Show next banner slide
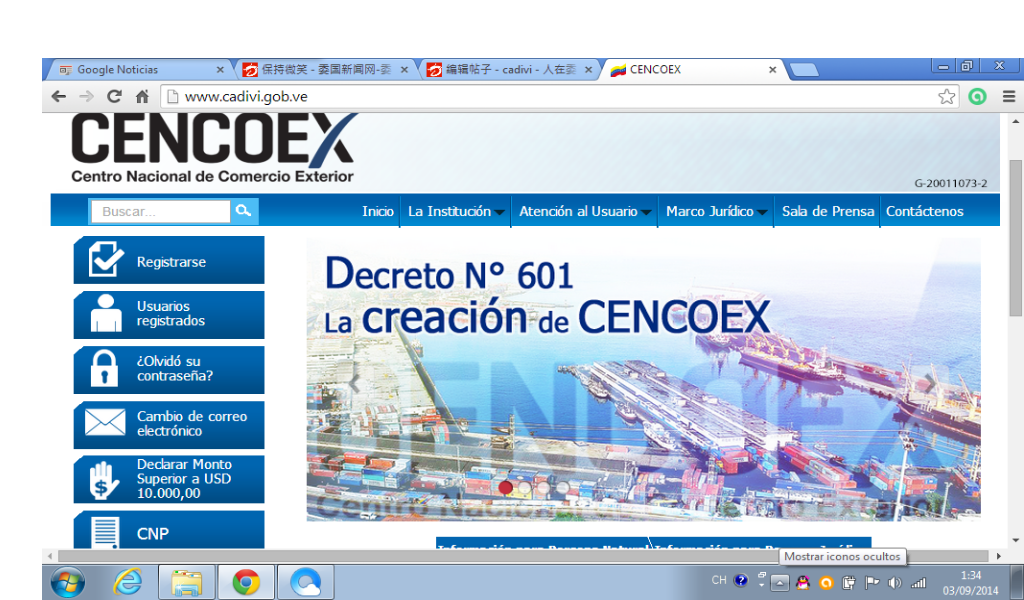Viewport: 1024px width, 600px height. click(x=930, y=384)
